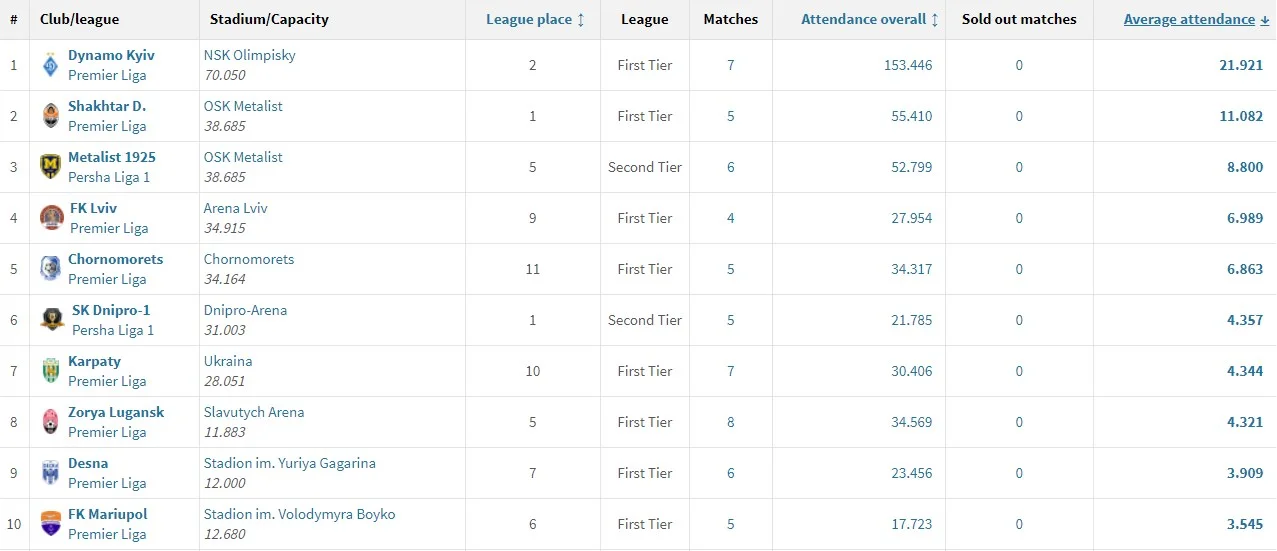Image resolution: width=1277 pixels, height=551 pixels.
Task: Open Persha Liga 1 link under Metalist 1925
Action: pyautogui.click(x=109, y=177)
